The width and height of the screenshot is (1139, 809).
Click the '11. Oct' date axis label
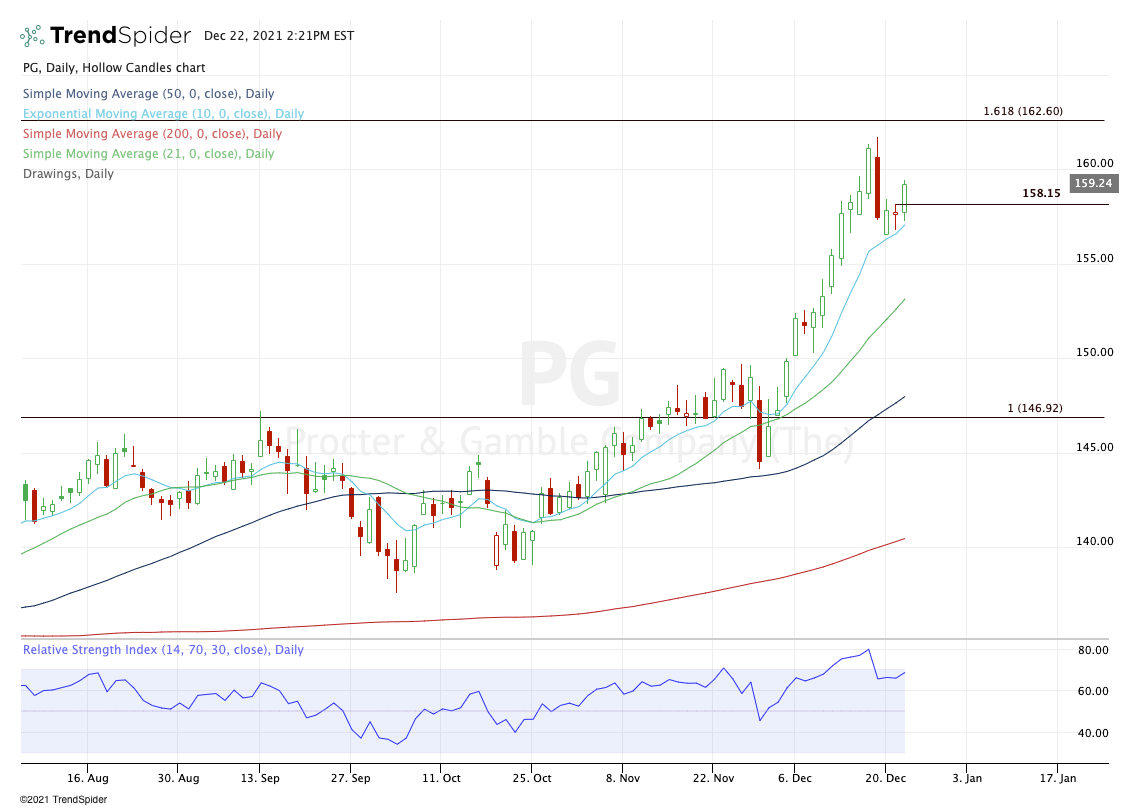click(440, 778)
